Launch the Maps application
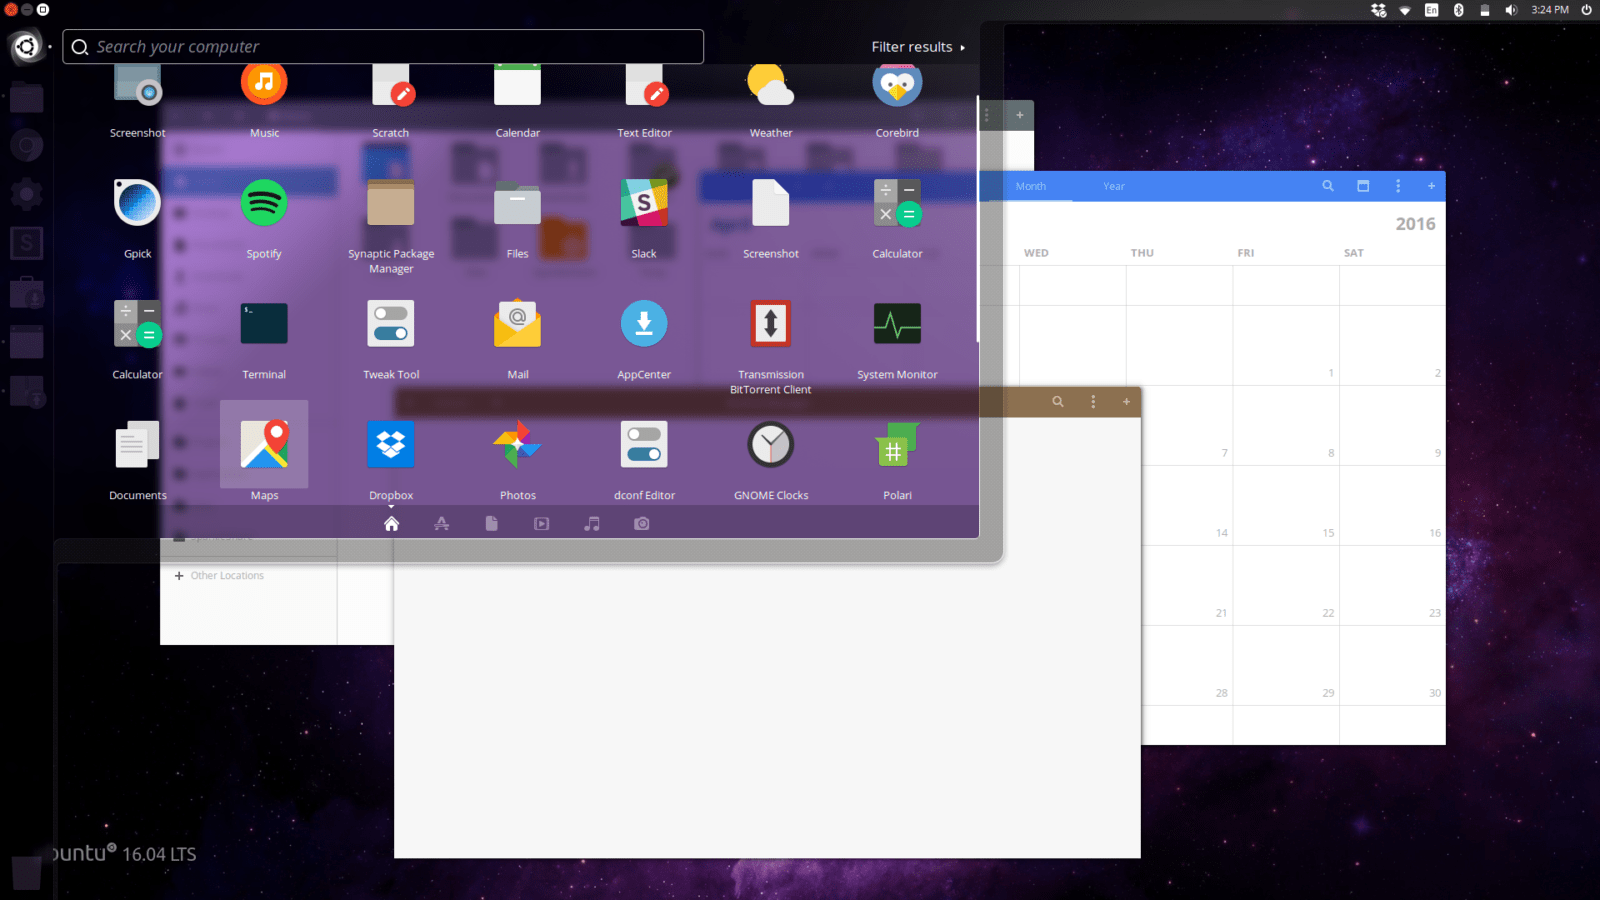The width and height of the screenshot is (1600, 900). click(x=263, y=444)
